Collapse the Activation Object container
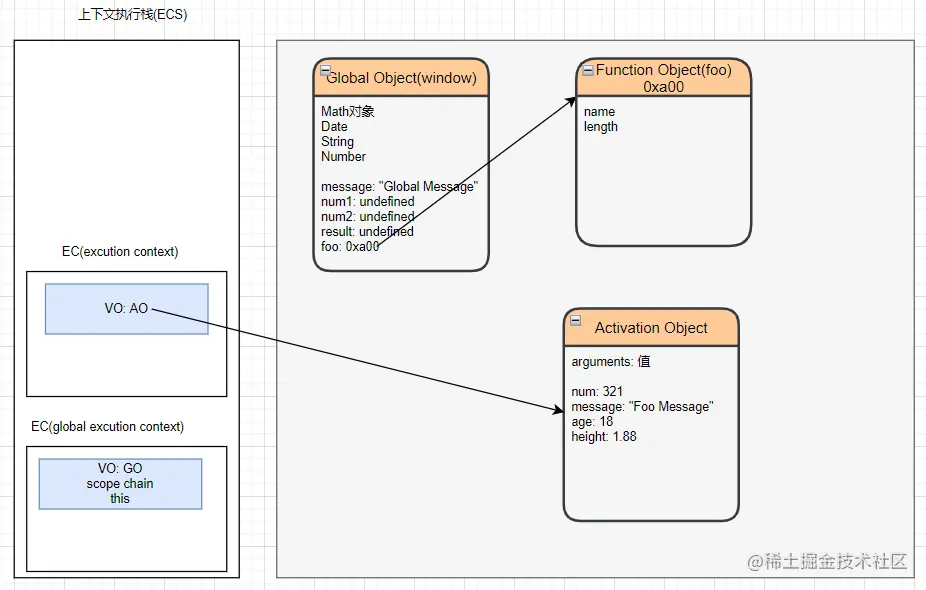 pyautogui.click(x=576, y=320)
